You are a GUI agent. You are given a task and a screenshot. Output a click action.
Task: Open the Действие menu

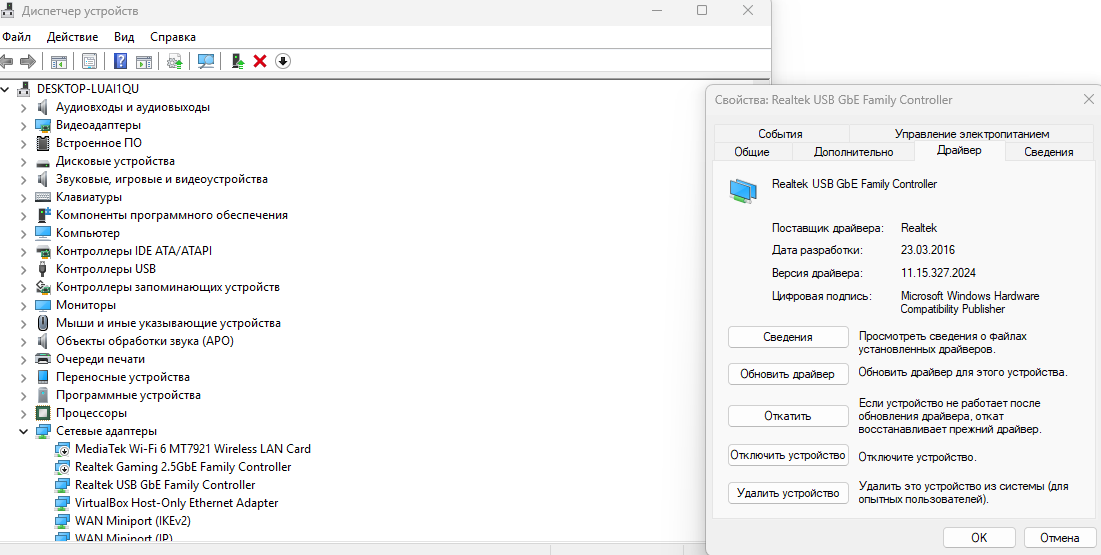[x=72, y=37]
